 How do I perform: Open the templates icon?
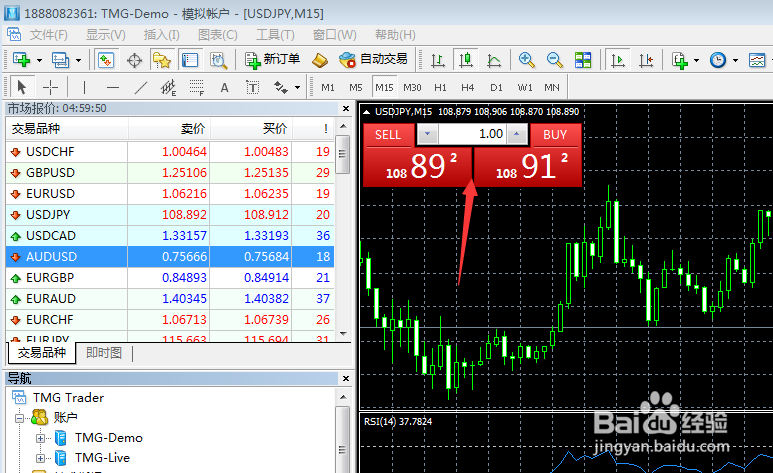click(x=757, y=60)
